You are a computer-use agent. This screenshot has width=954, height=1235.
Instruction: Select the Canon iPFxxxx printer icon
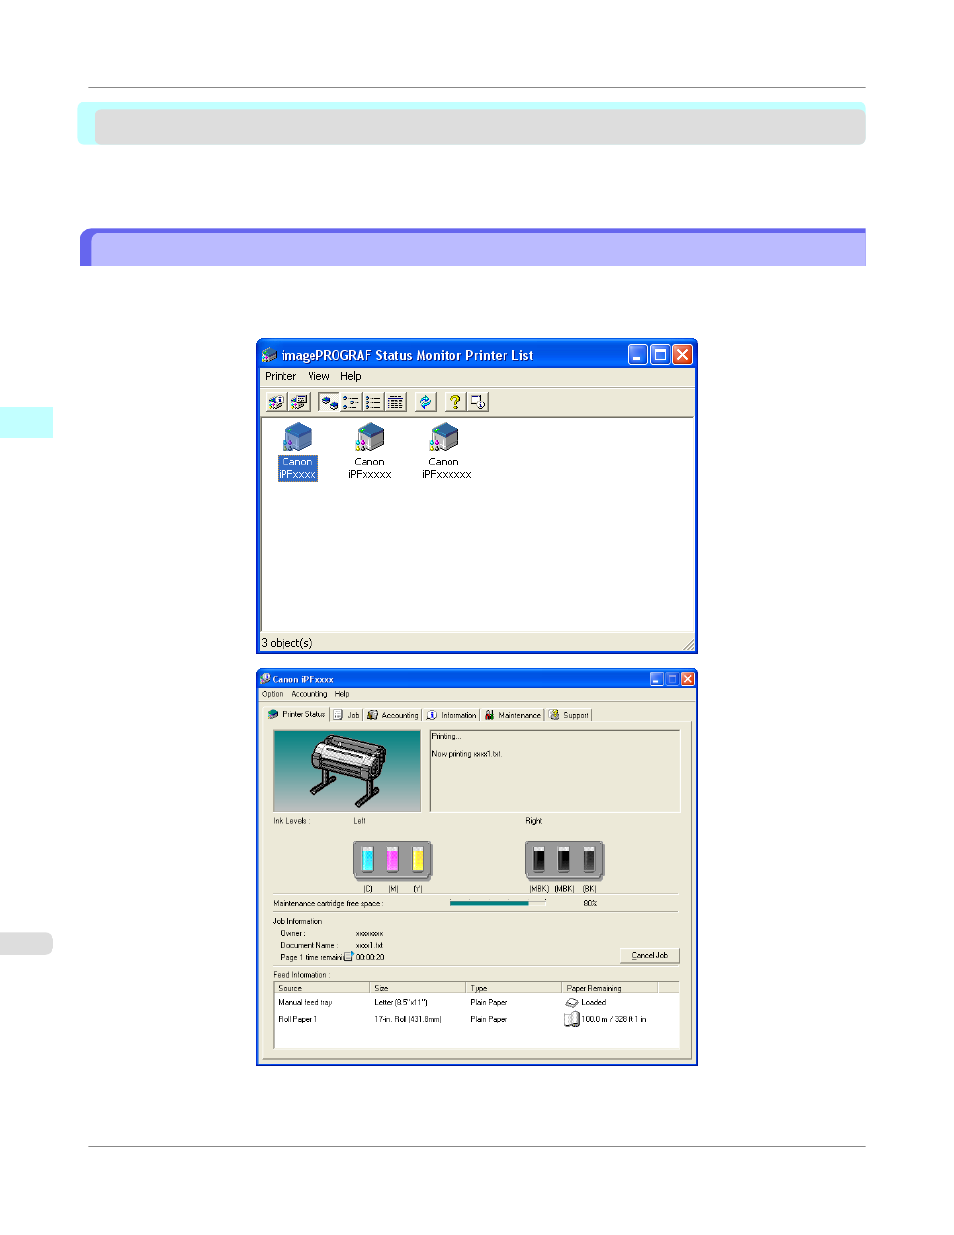[x=298, y=452]
